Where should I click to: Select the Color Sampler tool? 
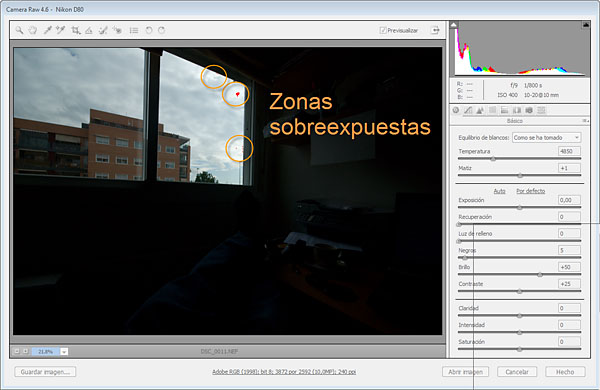coord(60,30)
